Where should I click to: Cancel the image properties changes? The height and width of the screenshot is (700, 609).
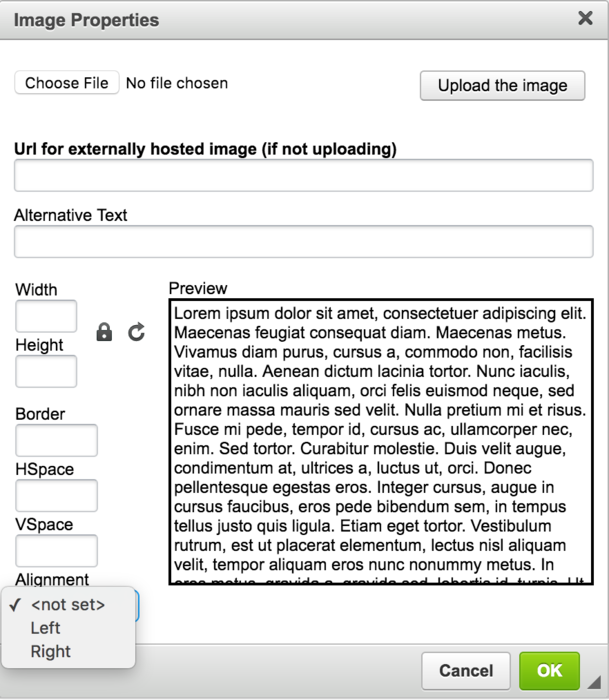click(x=466, y=671)
